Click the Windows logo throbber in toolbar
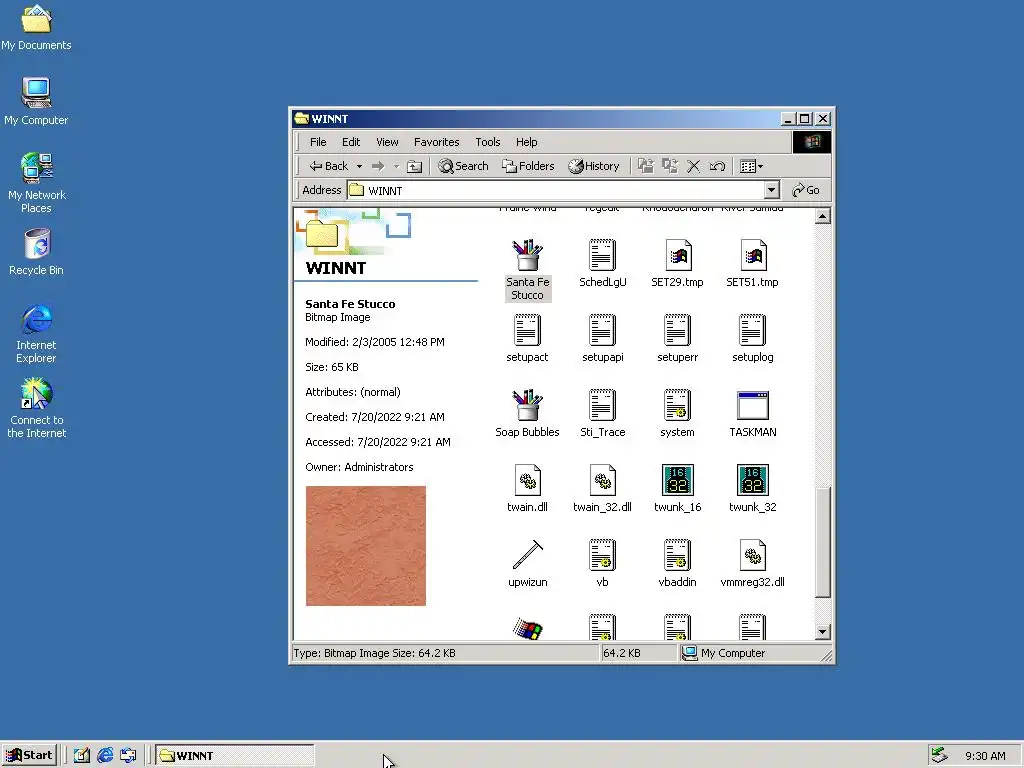This screenshot has width=1024, height=768. pyautogui.click(x=812, y=142)
